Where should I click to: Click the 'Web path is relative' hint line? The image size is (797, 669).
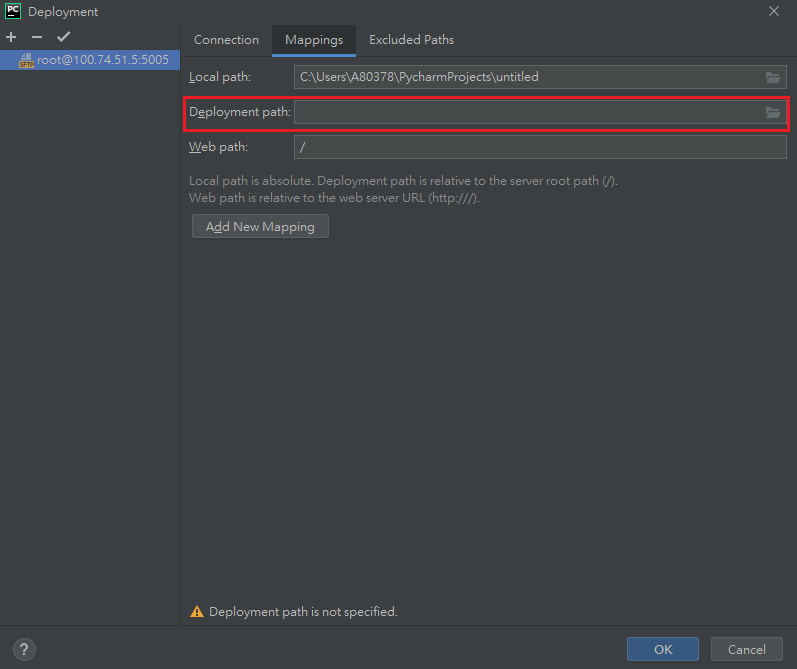pyautogui.click(x=334, y=198)
